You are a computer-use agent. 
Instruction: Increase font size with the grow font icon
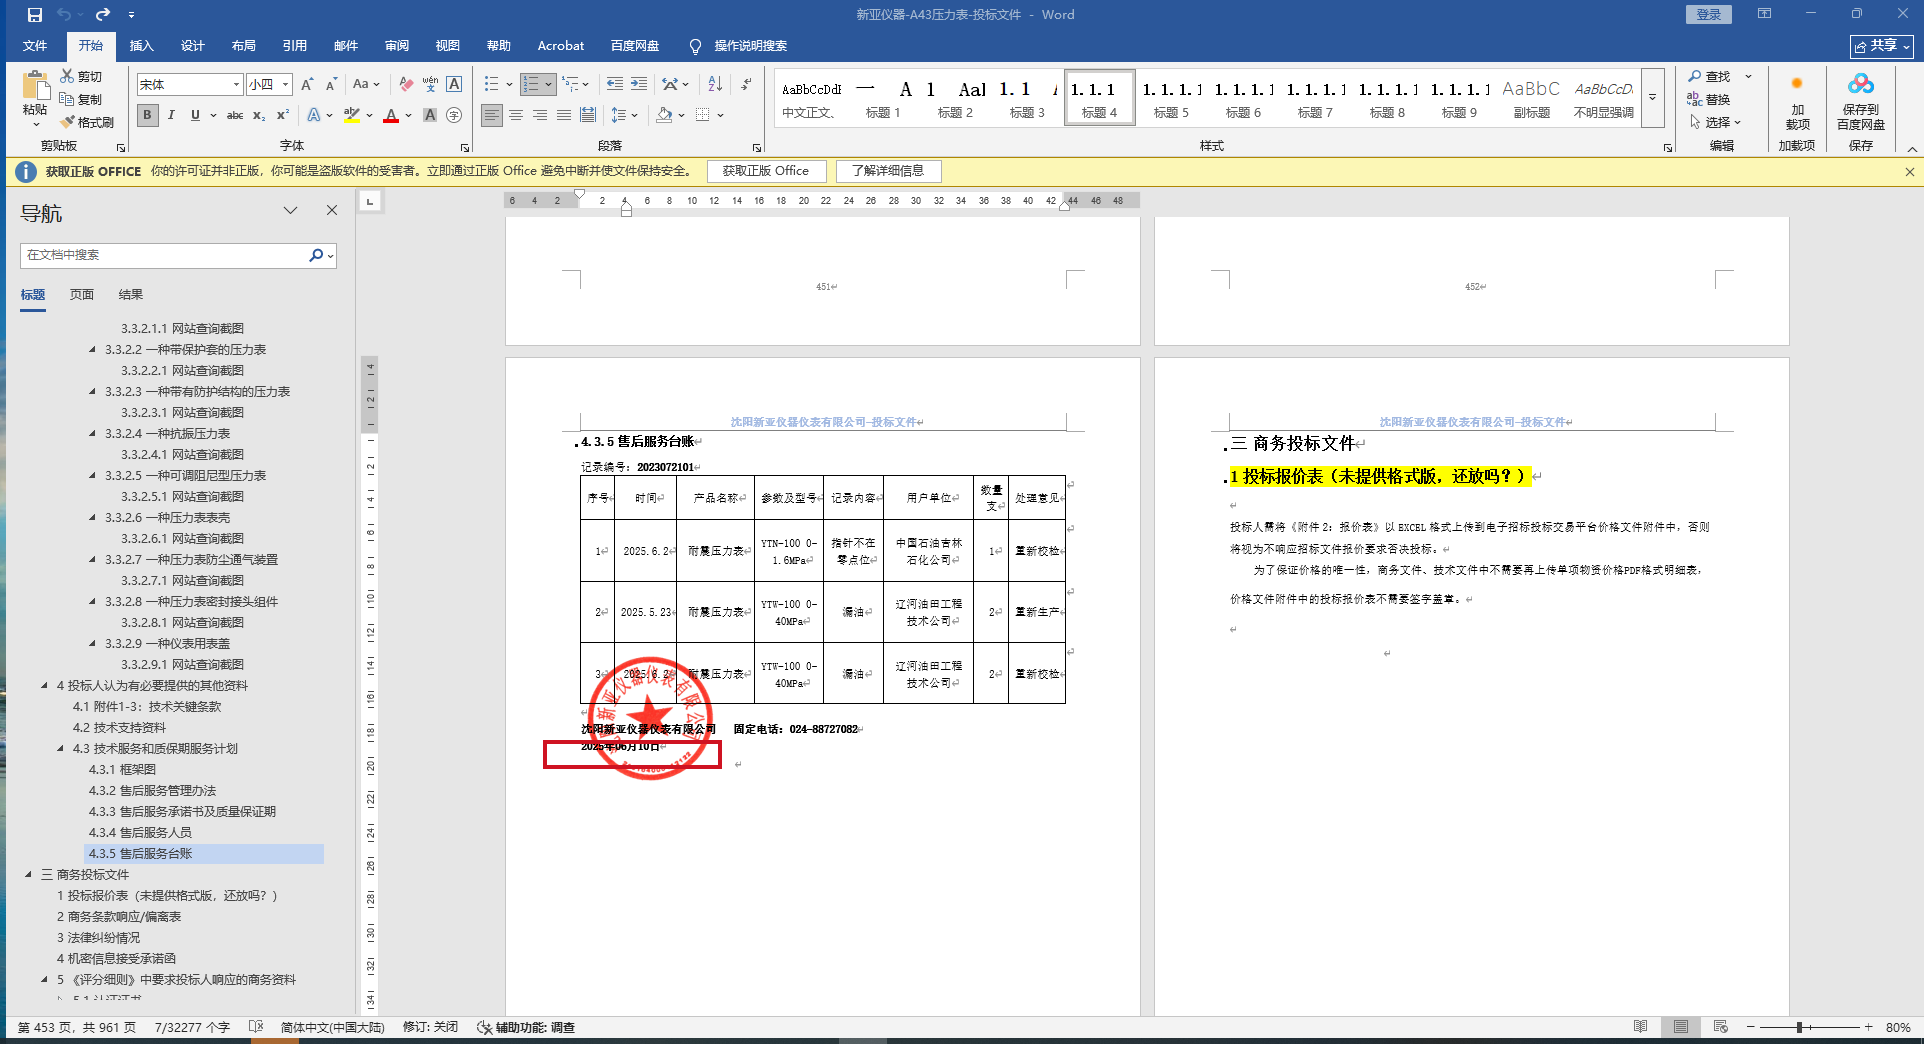coord(307,84)
